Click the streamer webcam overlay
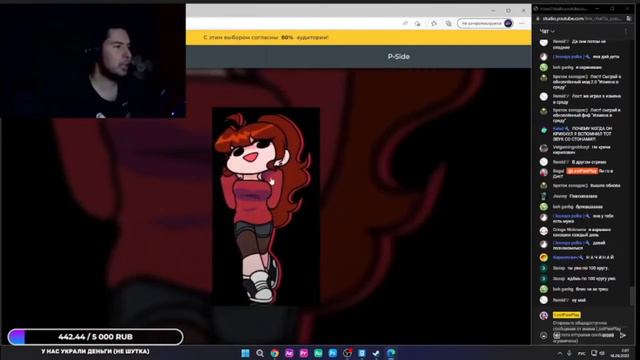The width and height of the screenshot is (640, 360). (x=93, y=61)
